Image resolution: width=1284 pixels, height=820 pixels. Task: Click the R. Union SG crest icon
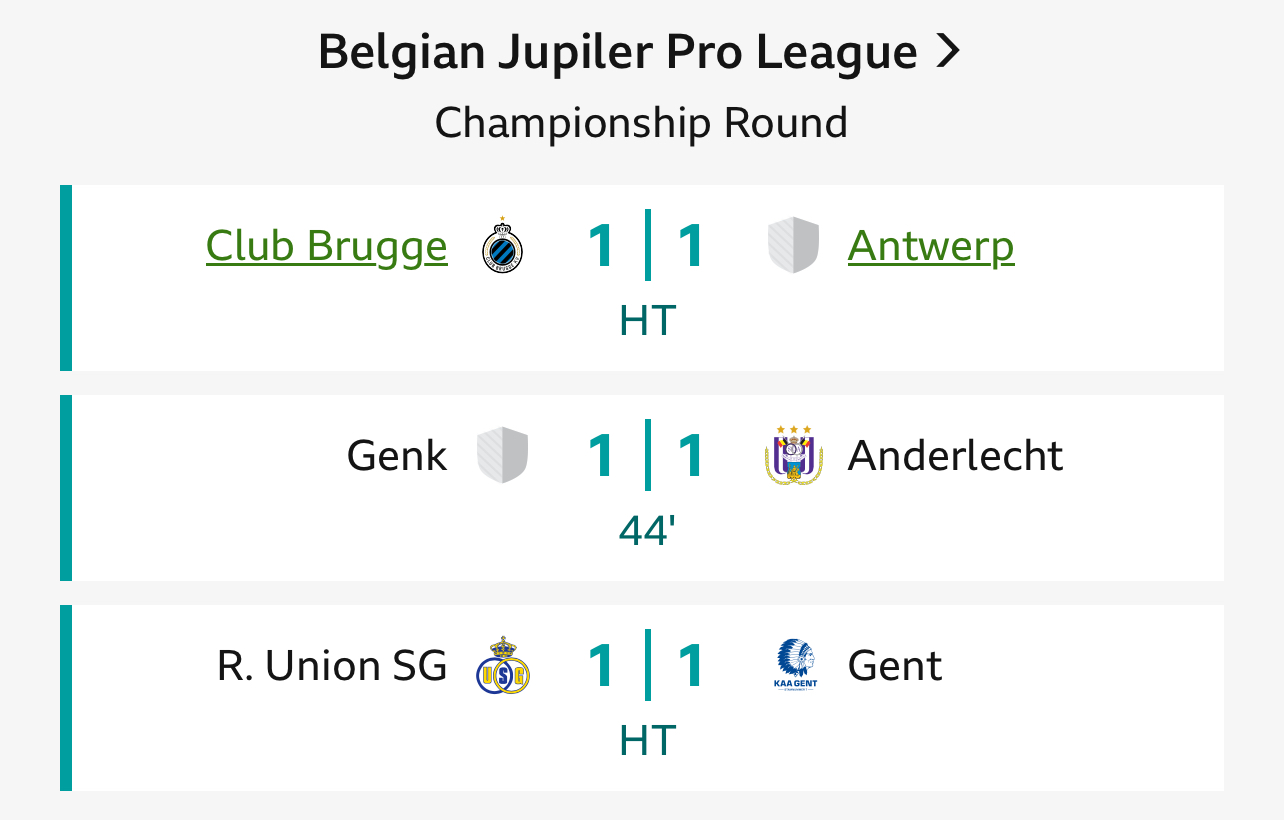502,665
